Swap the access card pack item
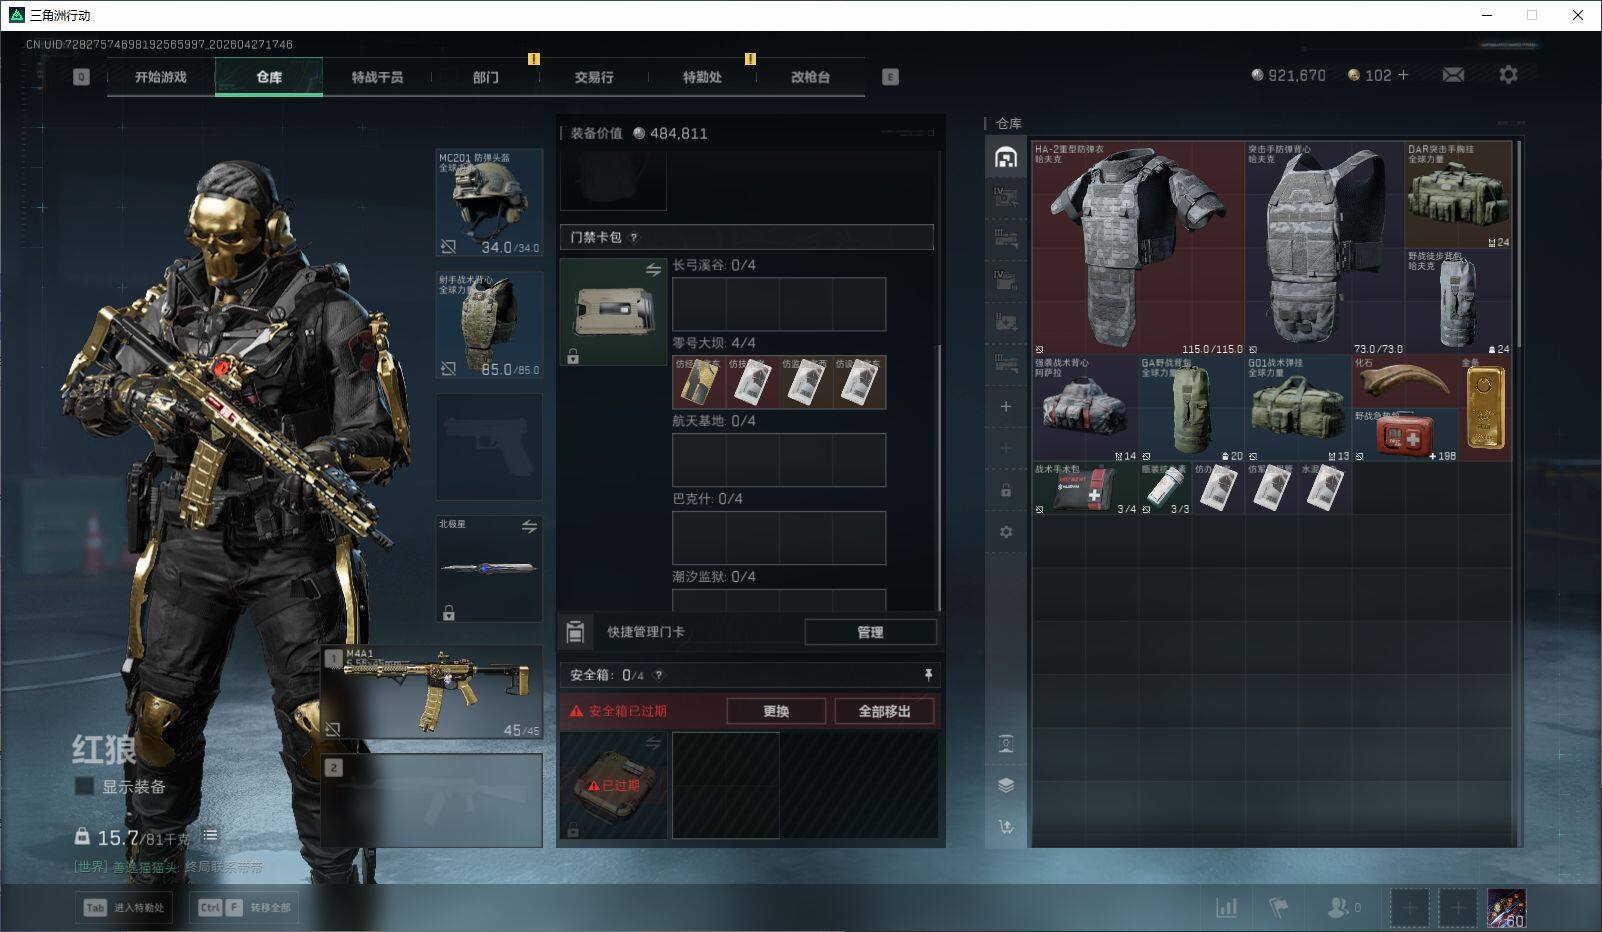Screen dimensions: 1602x932 point(653,270)
